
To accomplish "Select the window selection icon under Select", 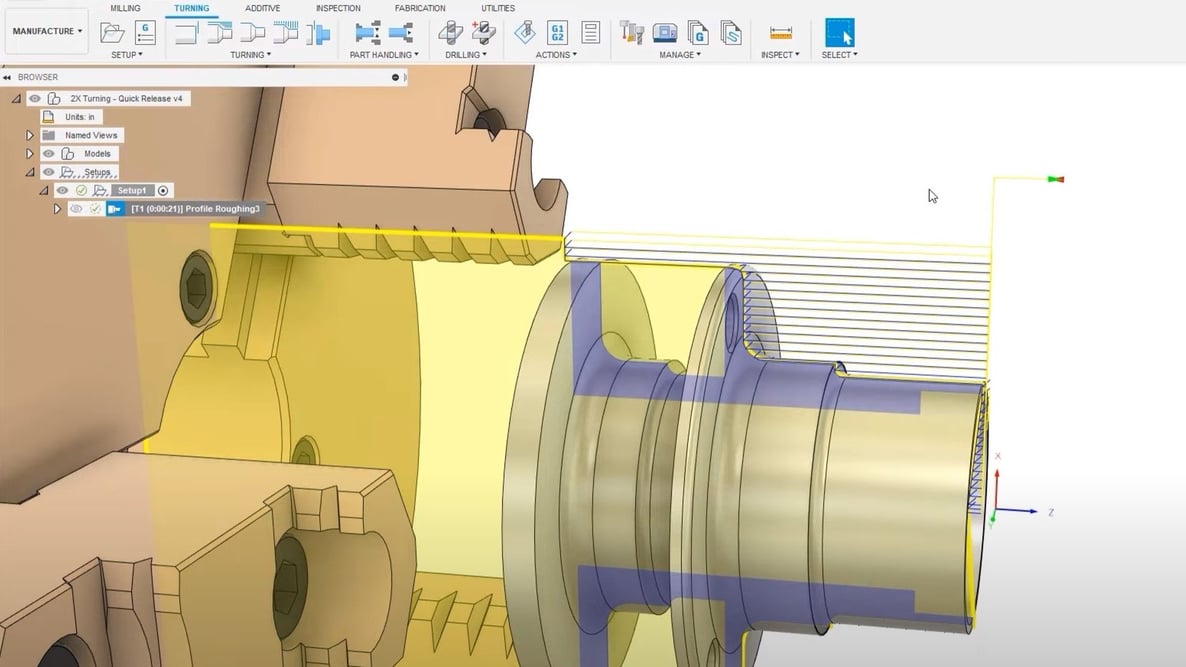I will tap(839, 33).
